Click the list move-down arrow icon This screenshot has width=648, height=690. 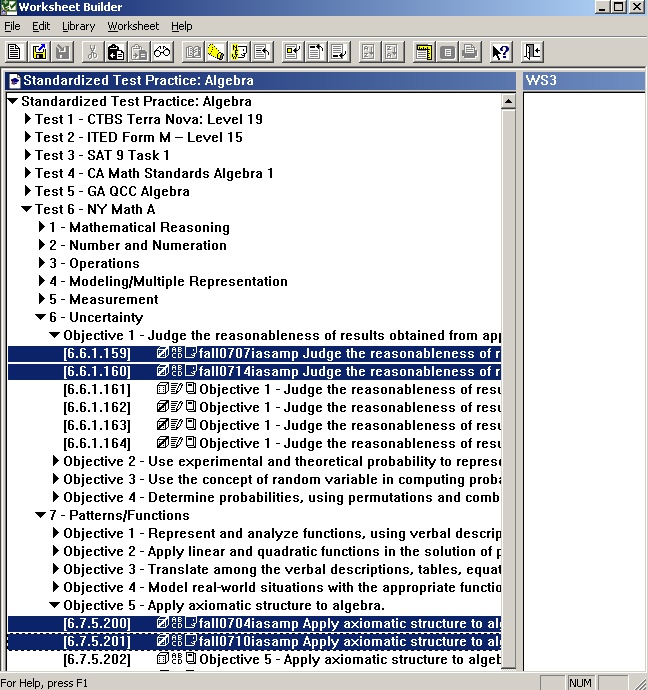339,52
